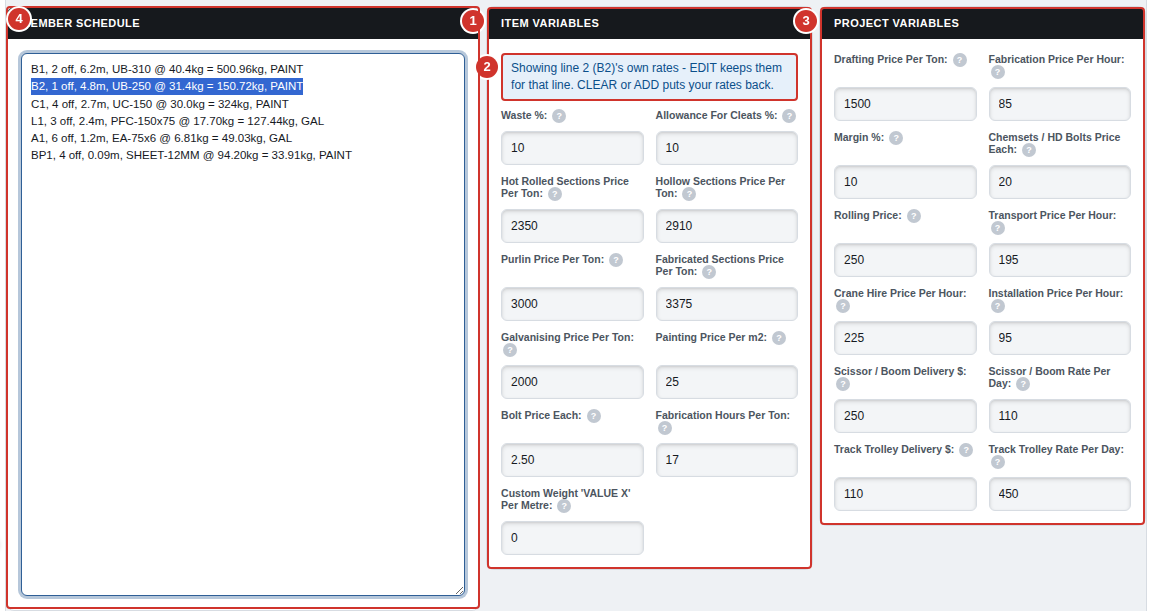
Task: Show Scissor / Boom Delivery $ help
Action: (x=843, y=384)
